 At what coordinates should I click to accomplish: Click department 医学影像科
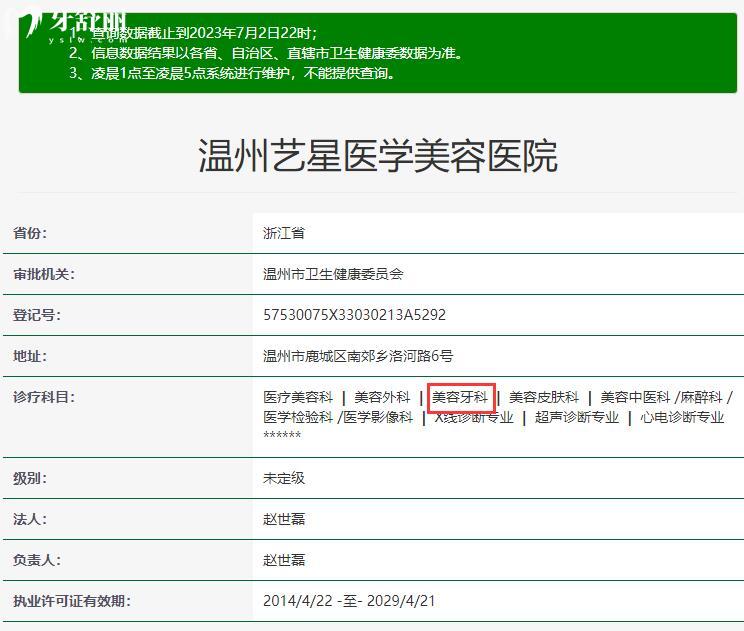tap(378, 417)
